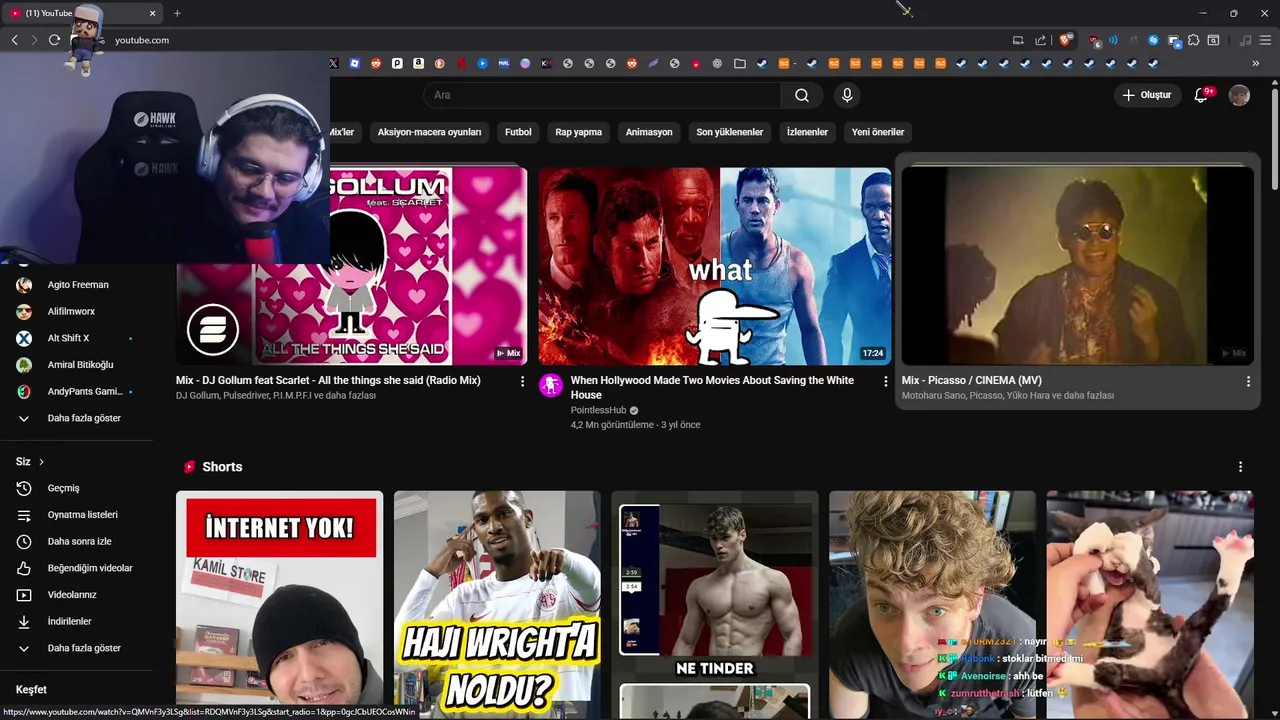The height and width of the screenshot is (720, 1280).
Task: Click the share page icon in address bar
Action: [1040, 40]
